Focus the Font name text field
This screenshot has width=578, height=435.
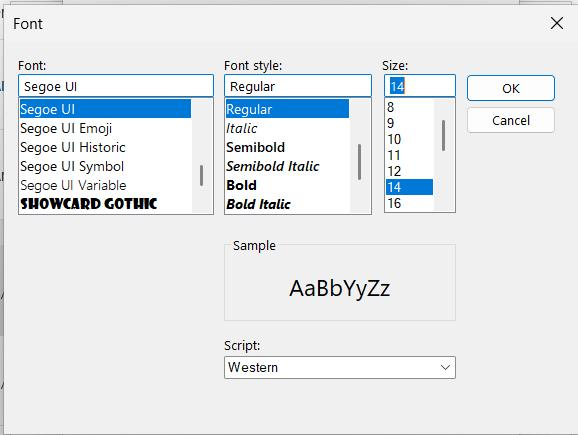[116, 86]
